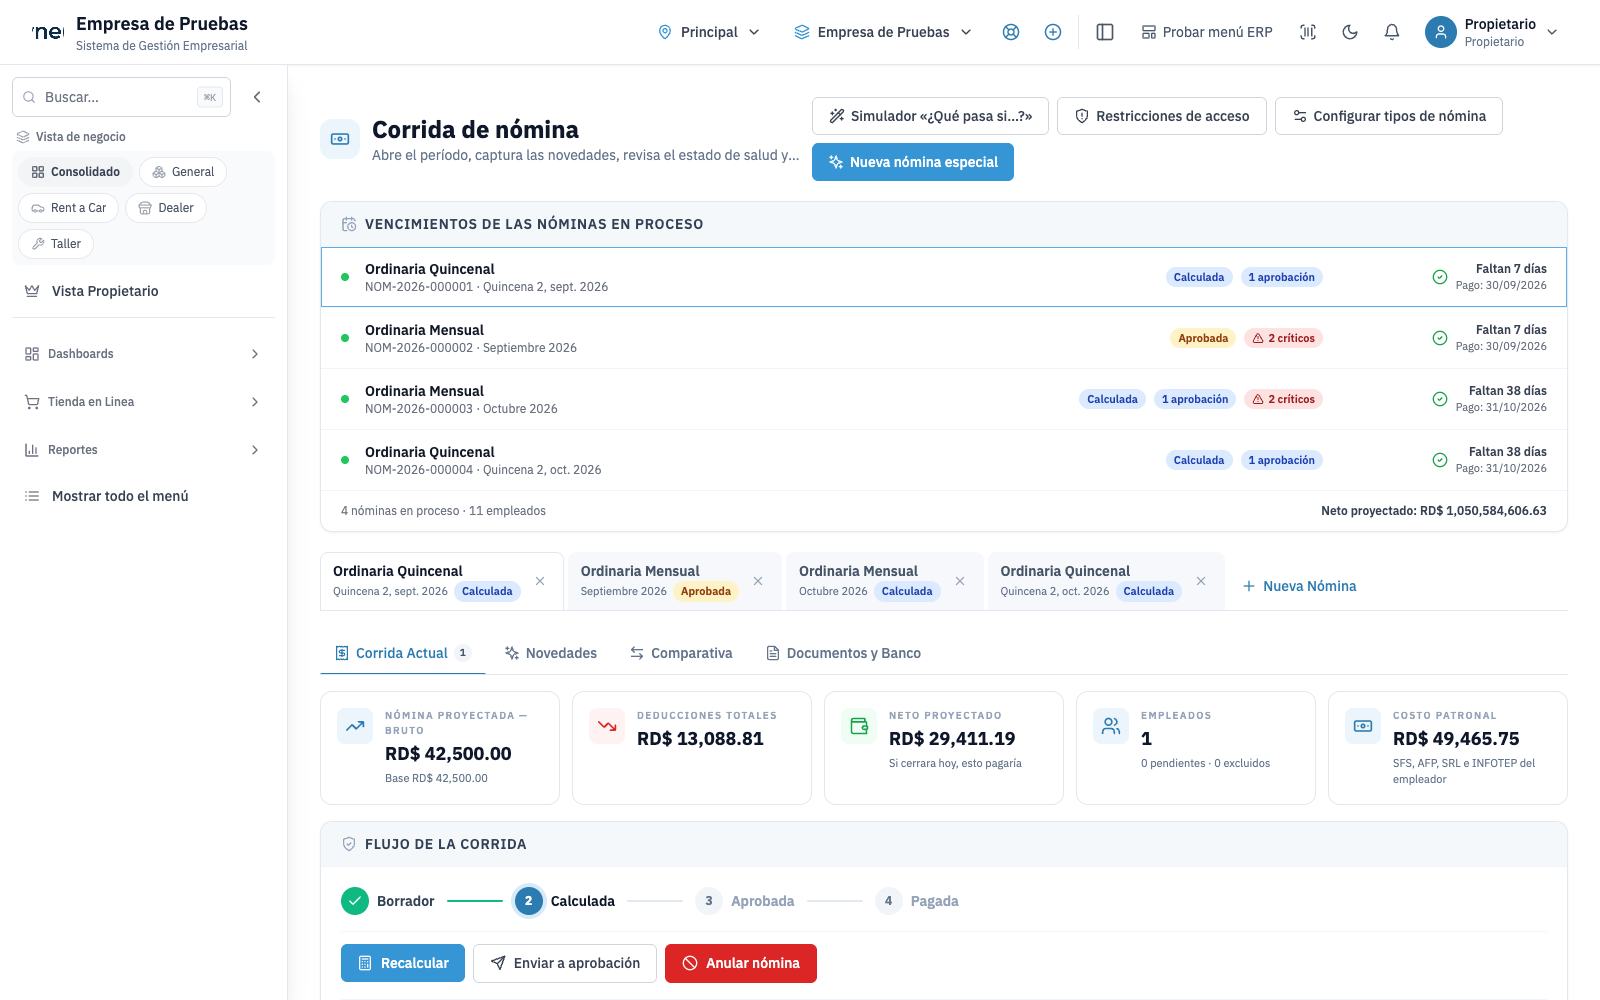Expand the Tienda en Linea section
The width and height of the screenshot is (1600, 1000).
pyautogui.click(x=143, y=402)
